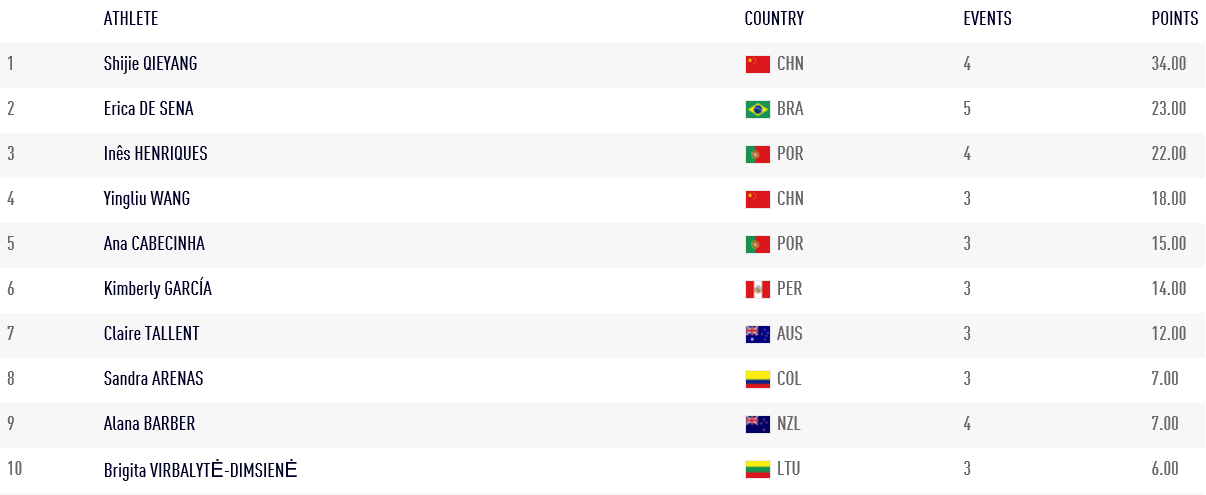Image resolution: width=1206 pixels, height=495 pixels.
Task: Click the China flag beside Yingliu WANG
Action: coord(757,199)
